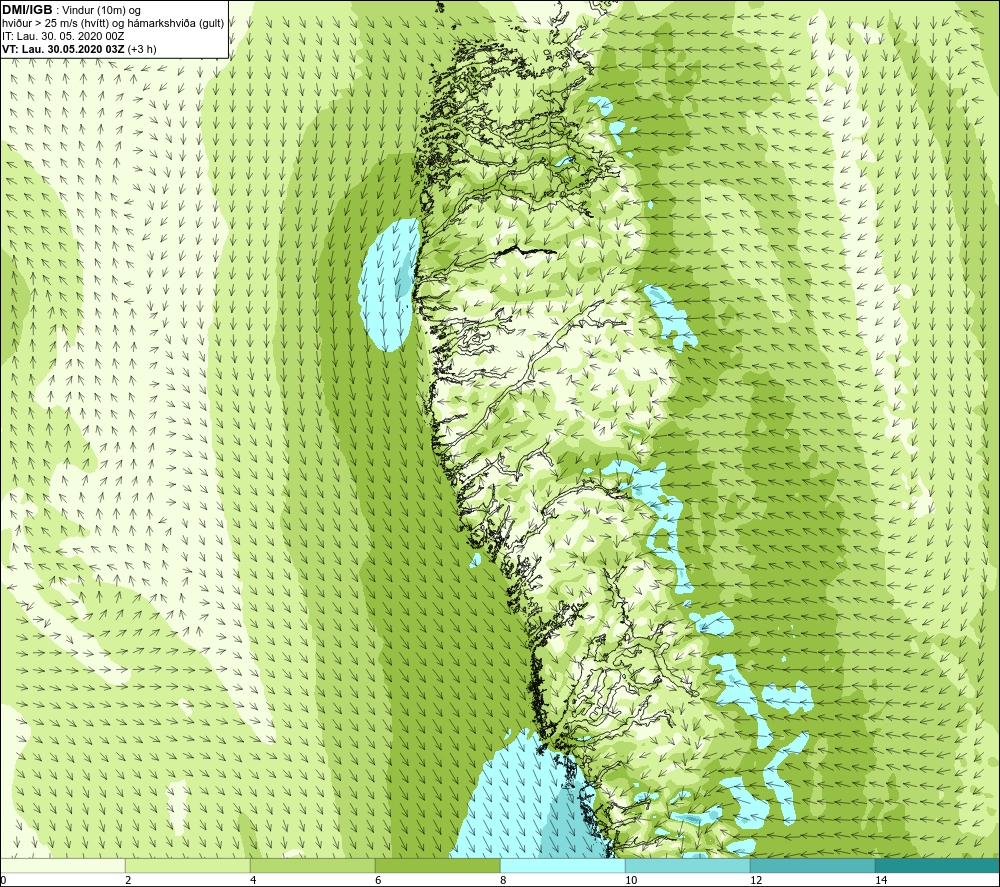This screenshot has height=887, width=1000.
Task: Click the "10" scale label
Action: tap(631, 880)
